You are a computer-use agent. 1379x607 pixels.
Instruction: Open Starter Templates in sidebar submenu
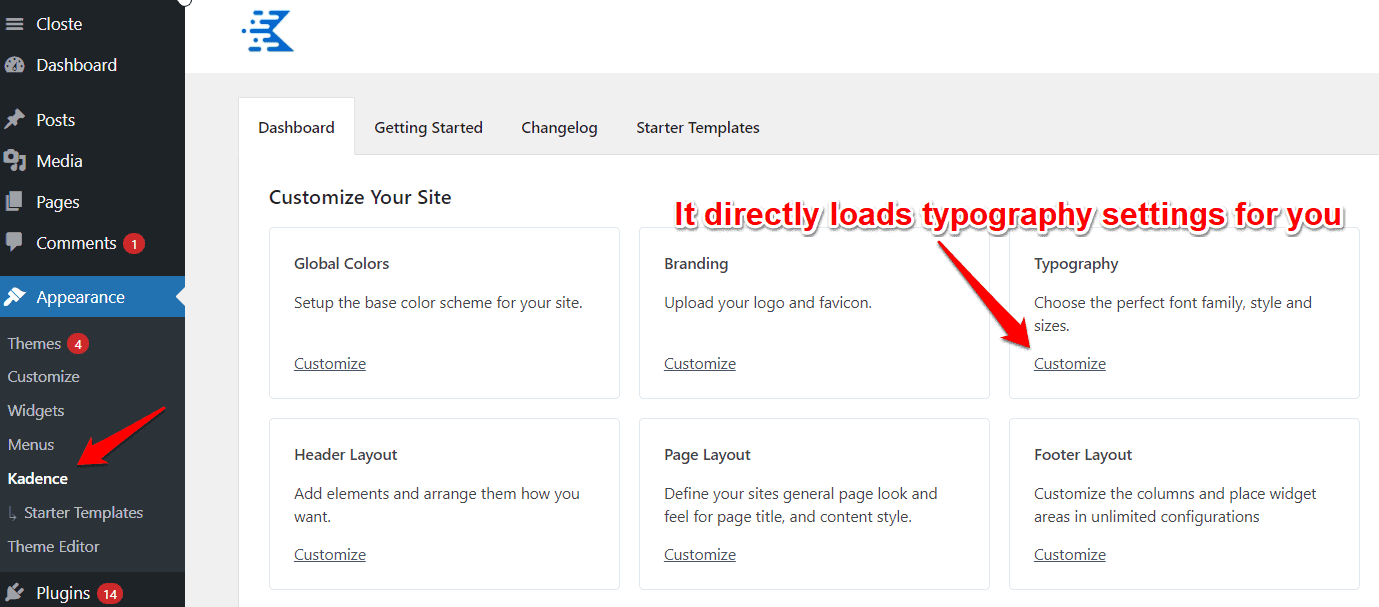tap(84, 513)
